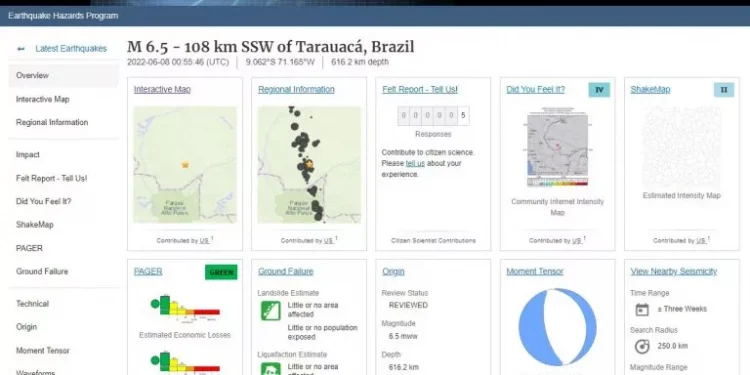Select Impact in the sidebar

pos(28,155)
